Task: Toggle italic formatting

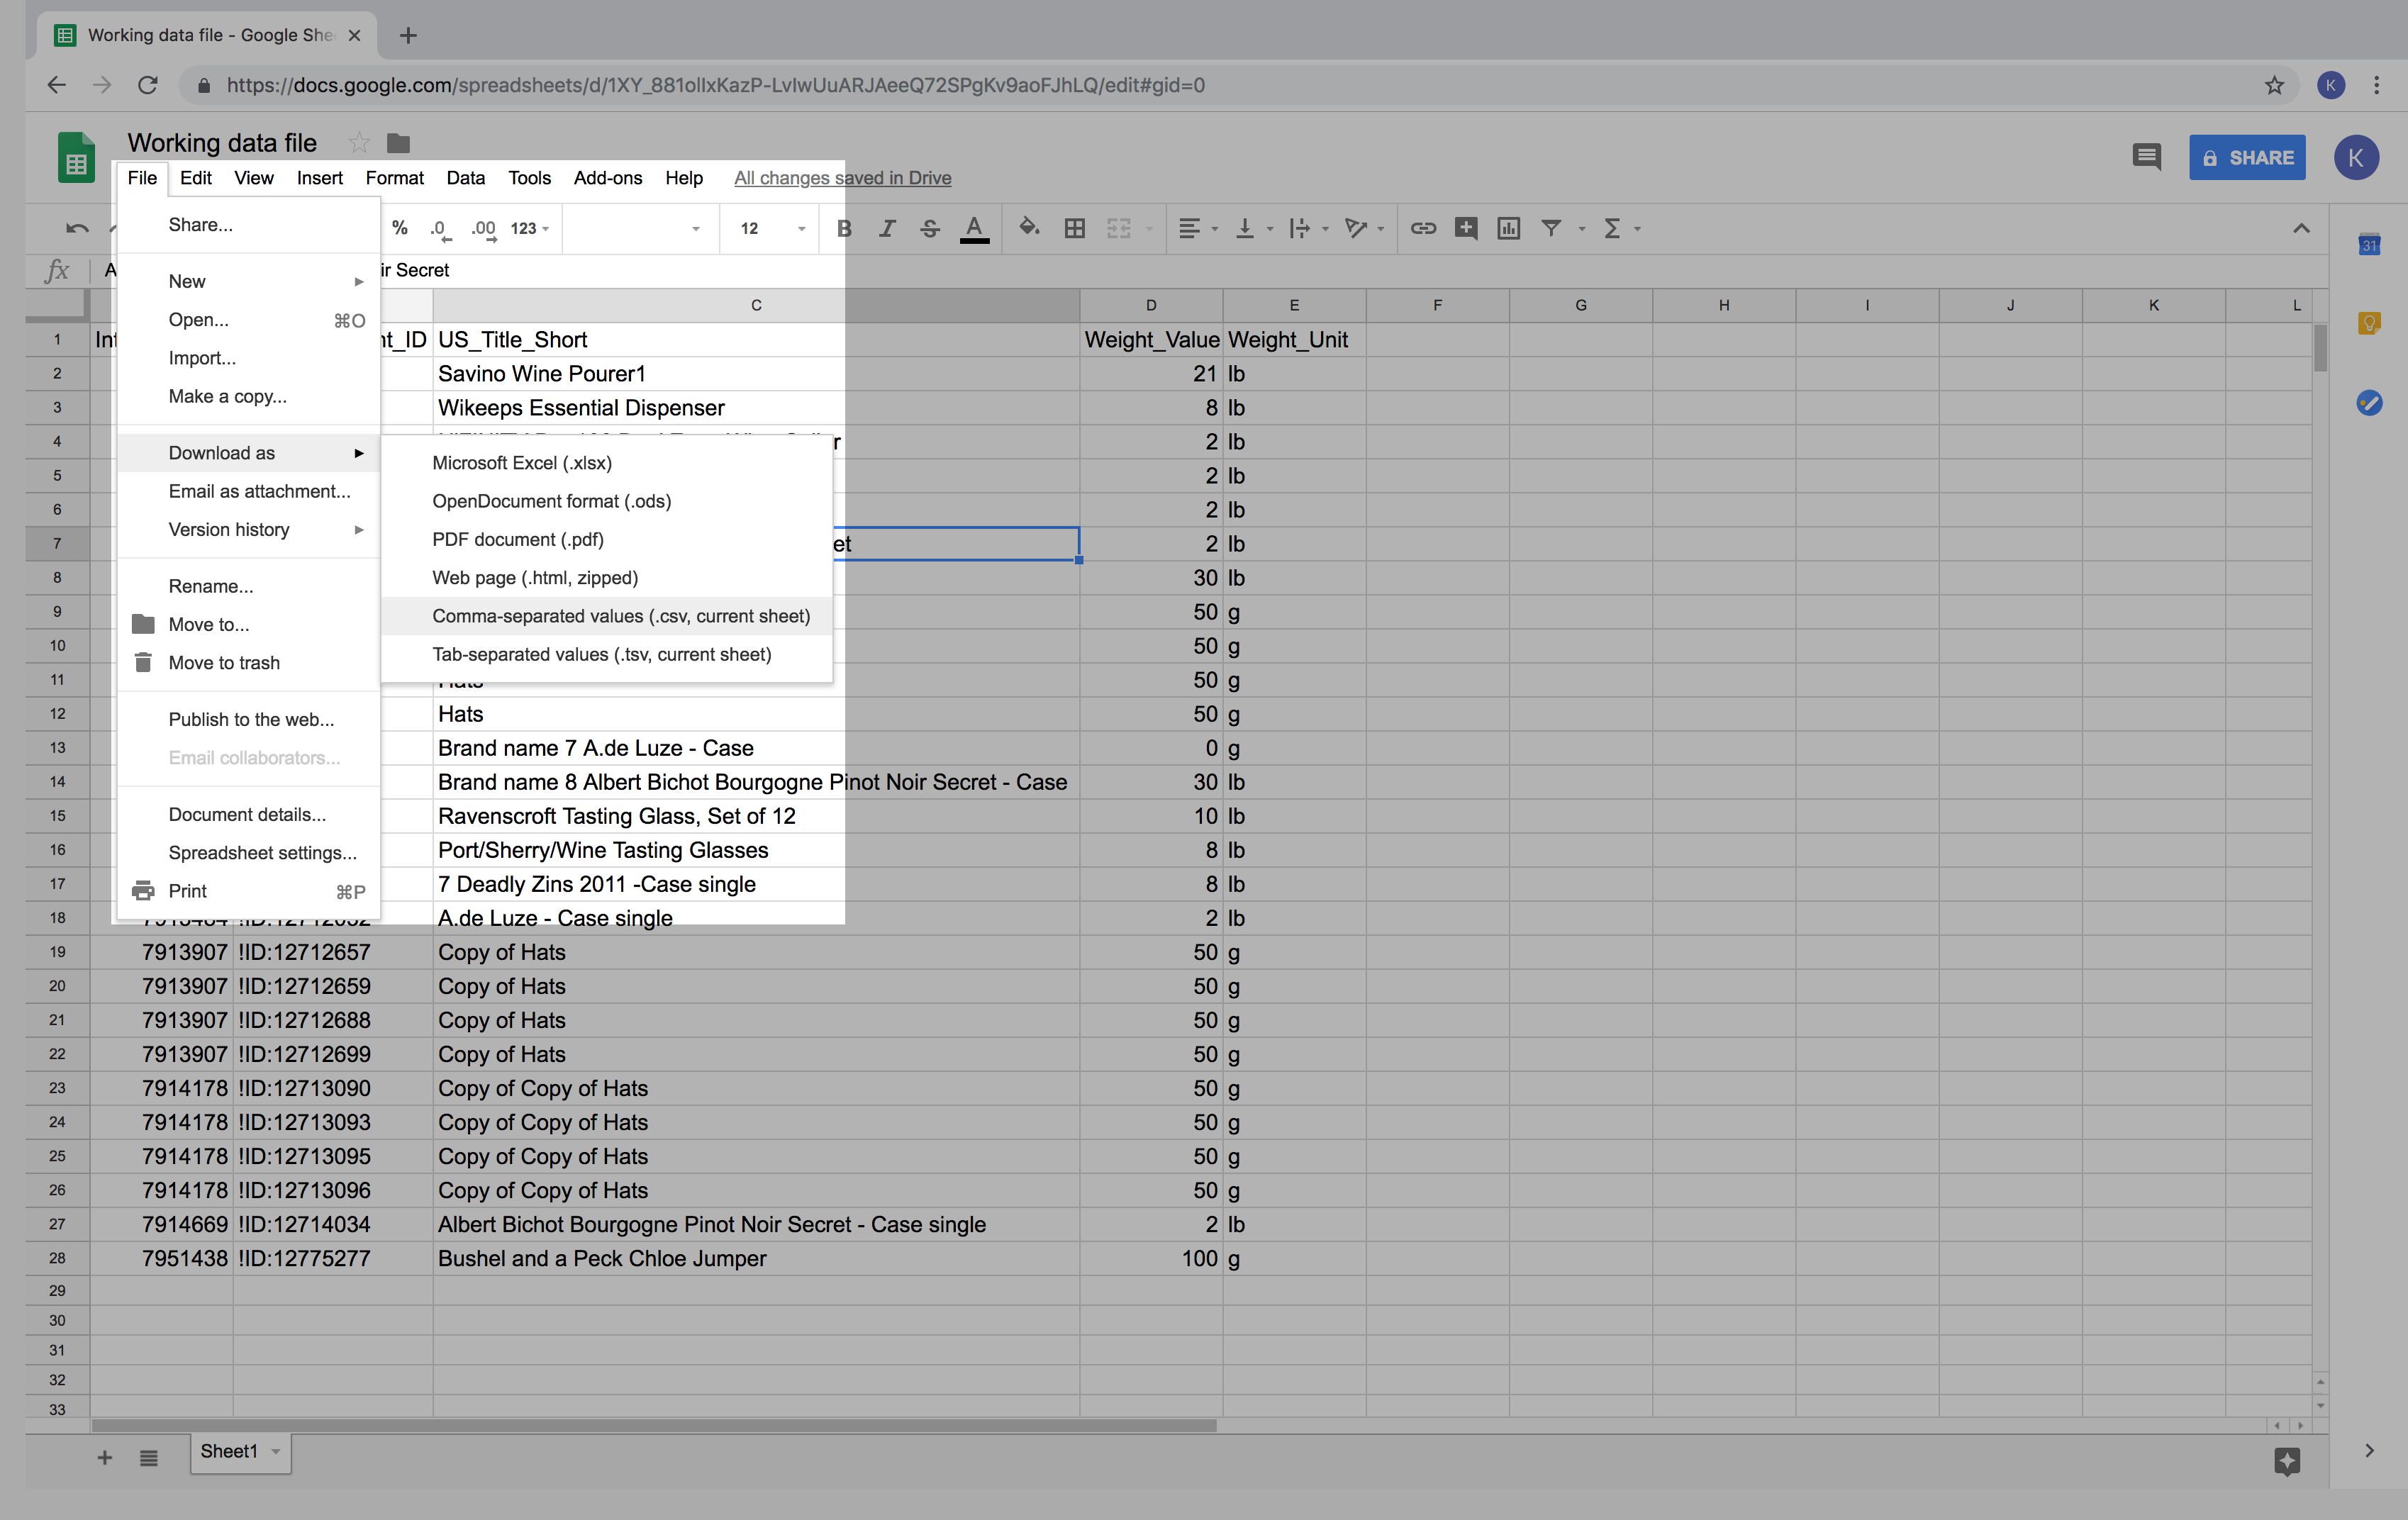Action: pos(887,229)
